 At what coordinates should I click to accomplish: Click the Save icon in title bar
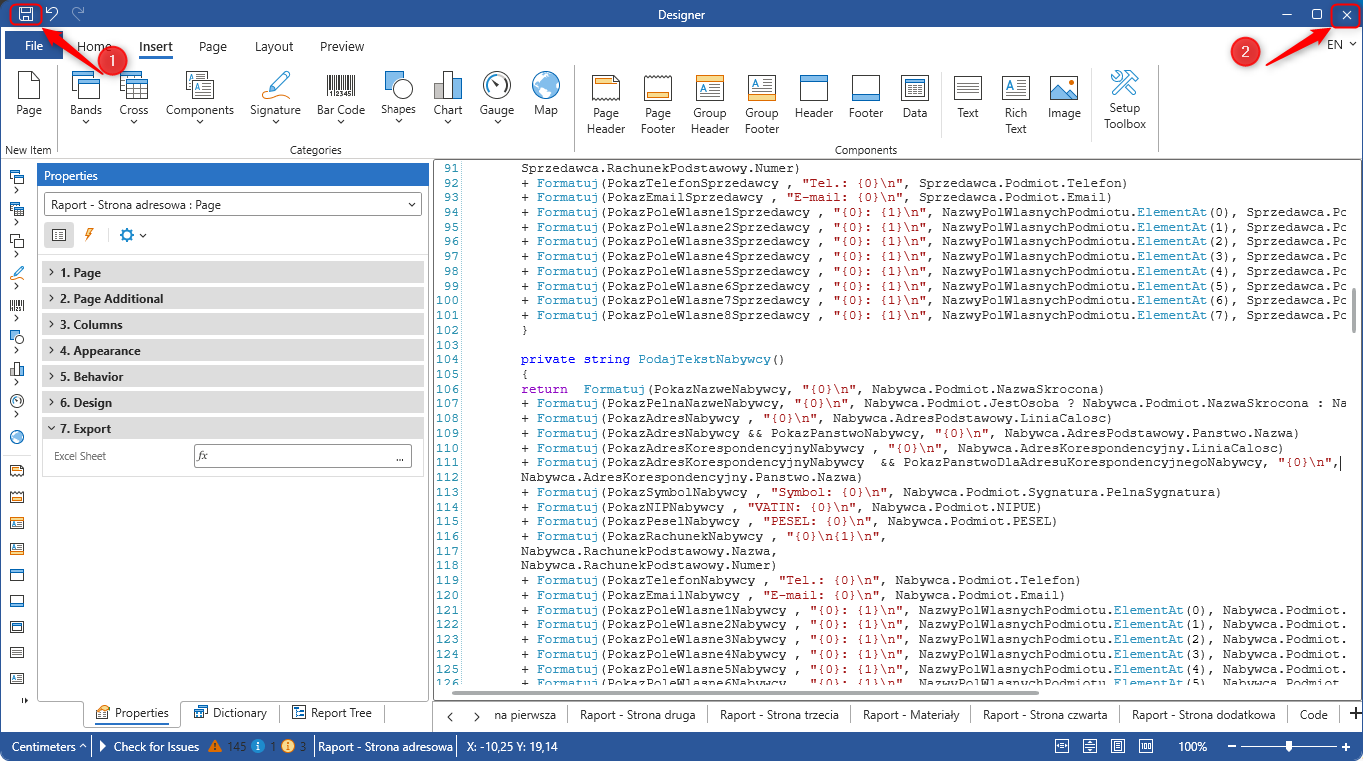point(26,15)
